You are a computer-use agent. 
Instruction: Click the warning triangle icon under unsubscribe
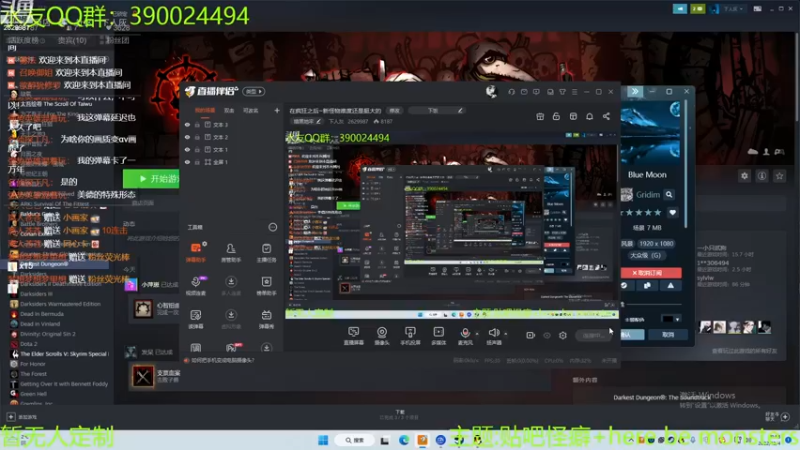point(670,286)
